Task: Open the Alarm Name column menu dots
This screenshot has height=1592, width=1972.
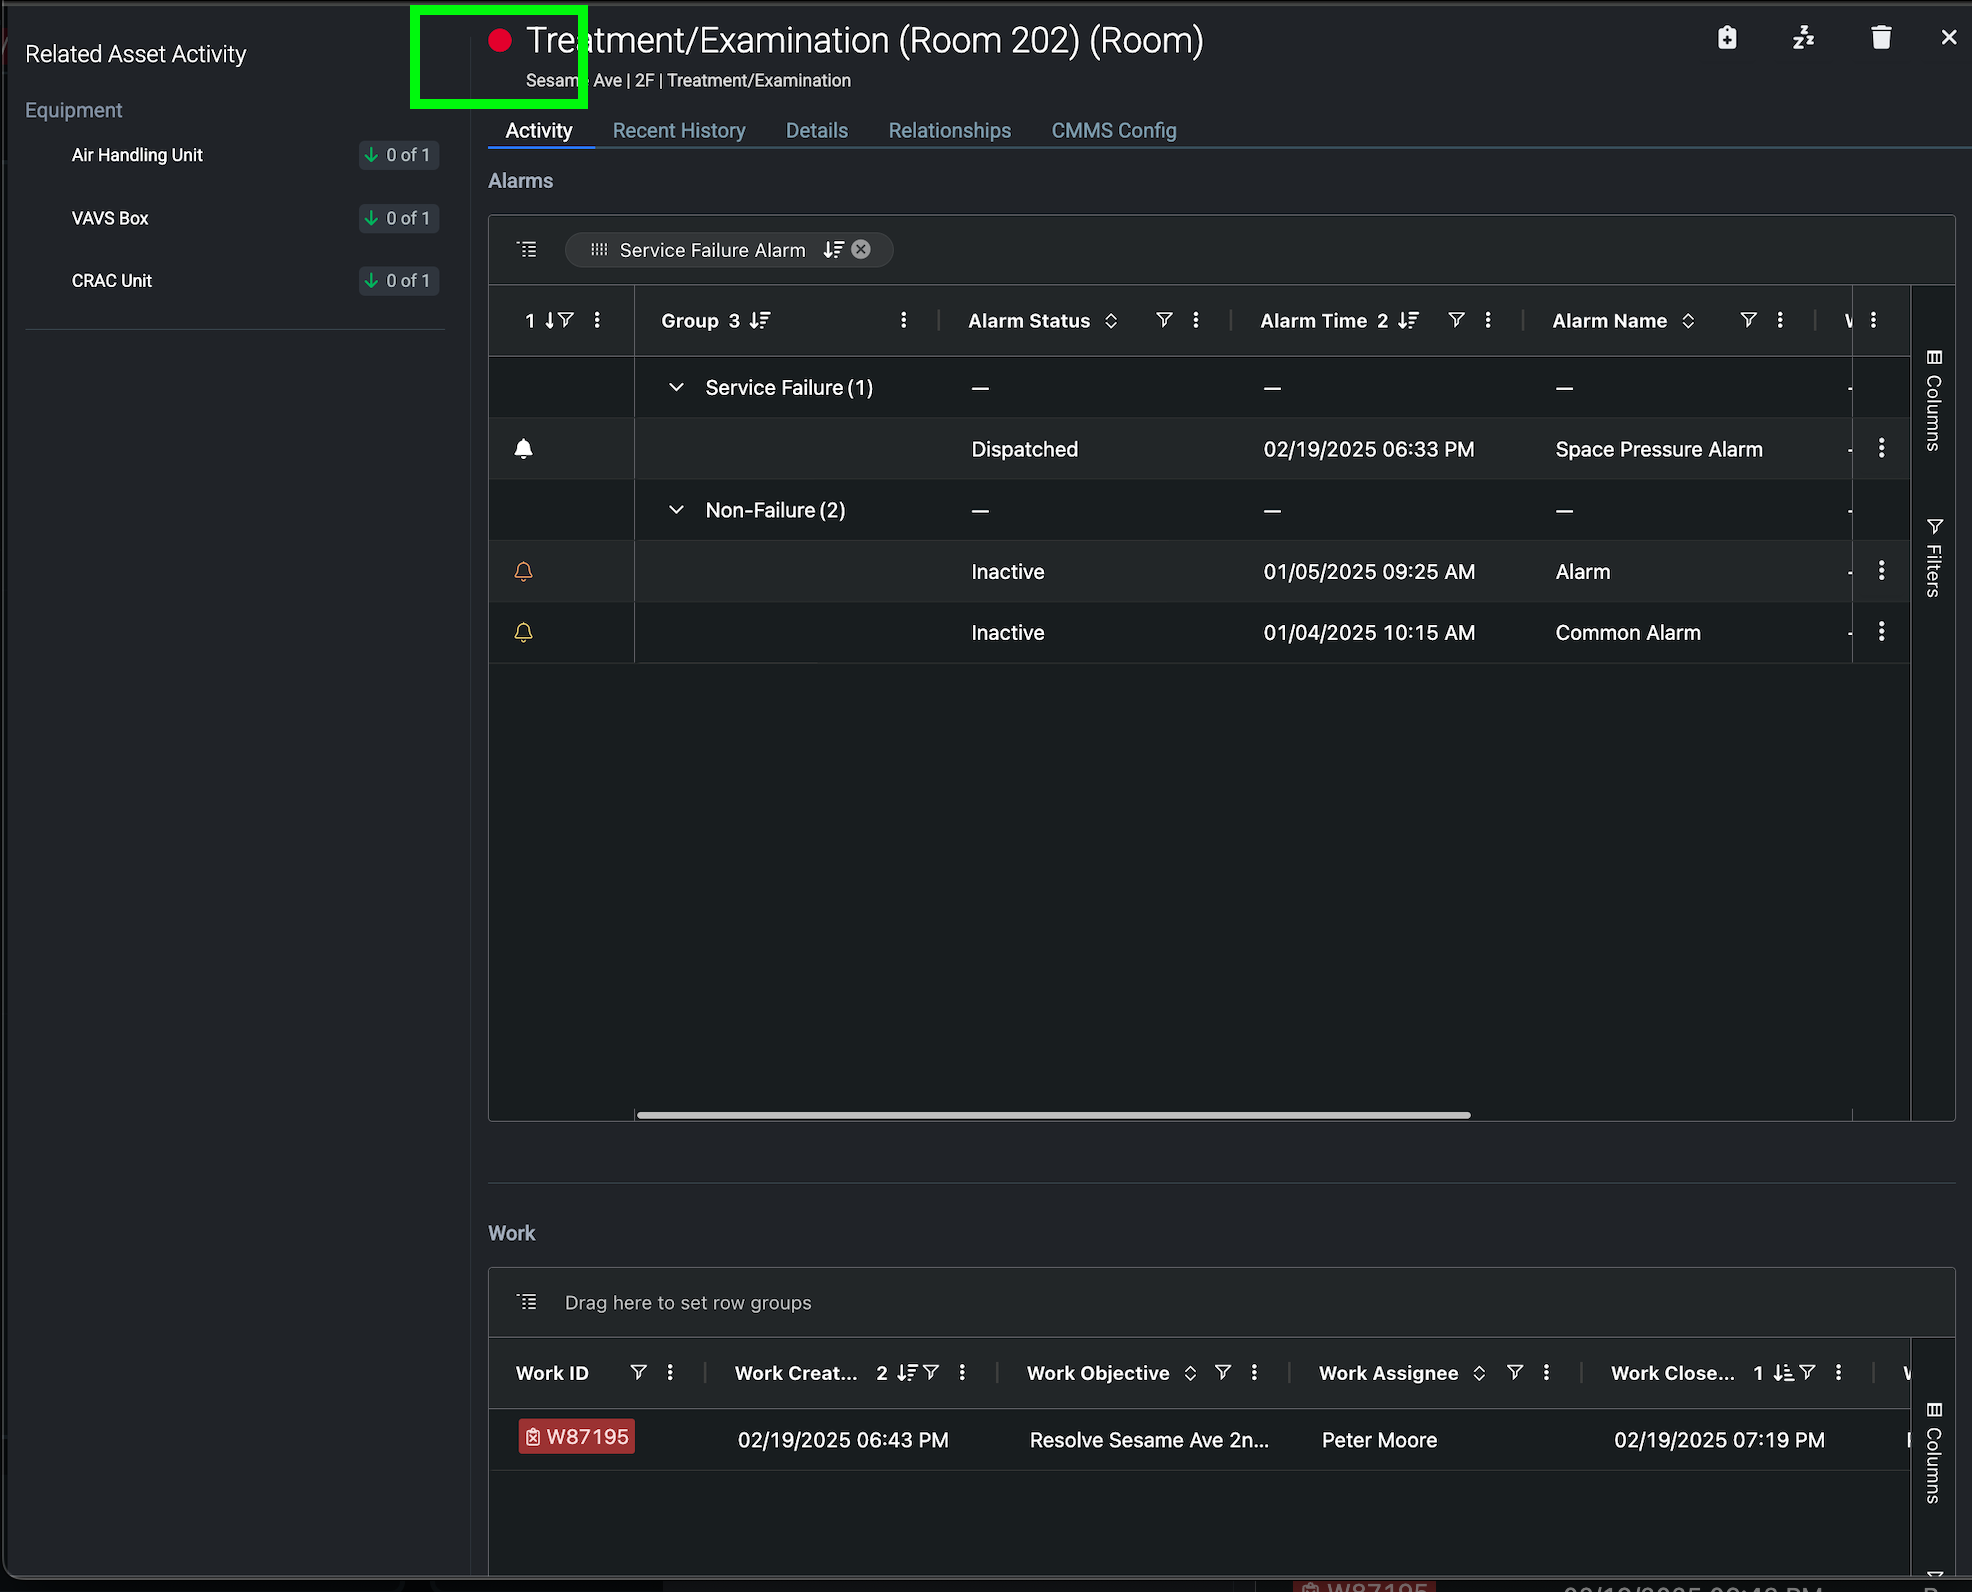Action: click(x=1780, y=320)
